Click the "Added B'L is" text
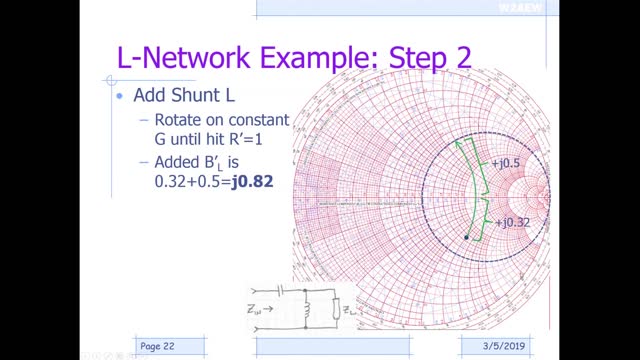 [196, 162]
